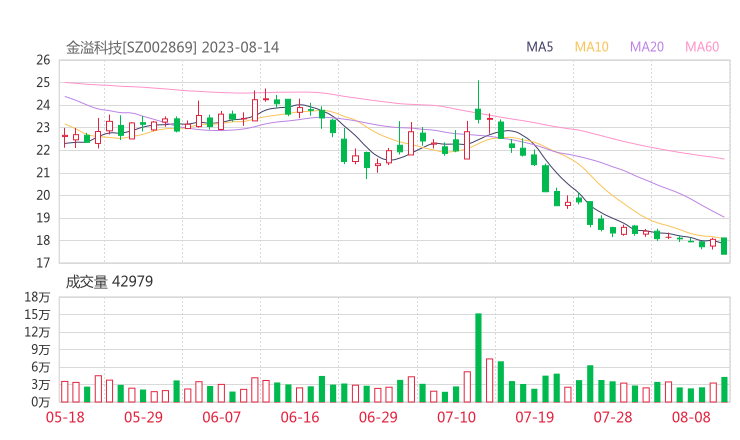Click the MA20 legend label

(x=647, y=47)
